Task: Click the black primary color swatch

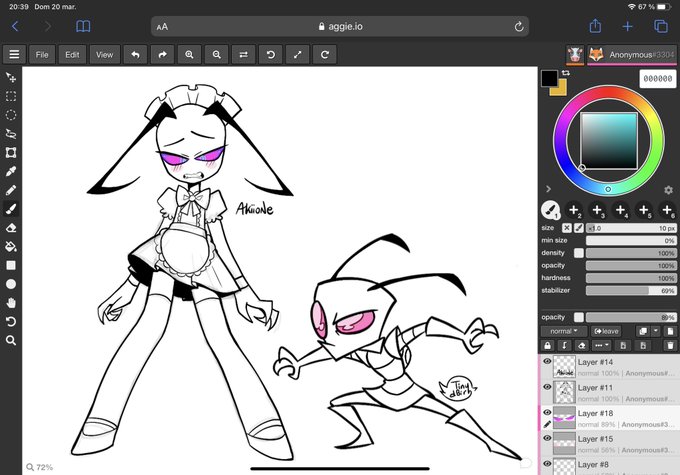Action: point(549,78)
